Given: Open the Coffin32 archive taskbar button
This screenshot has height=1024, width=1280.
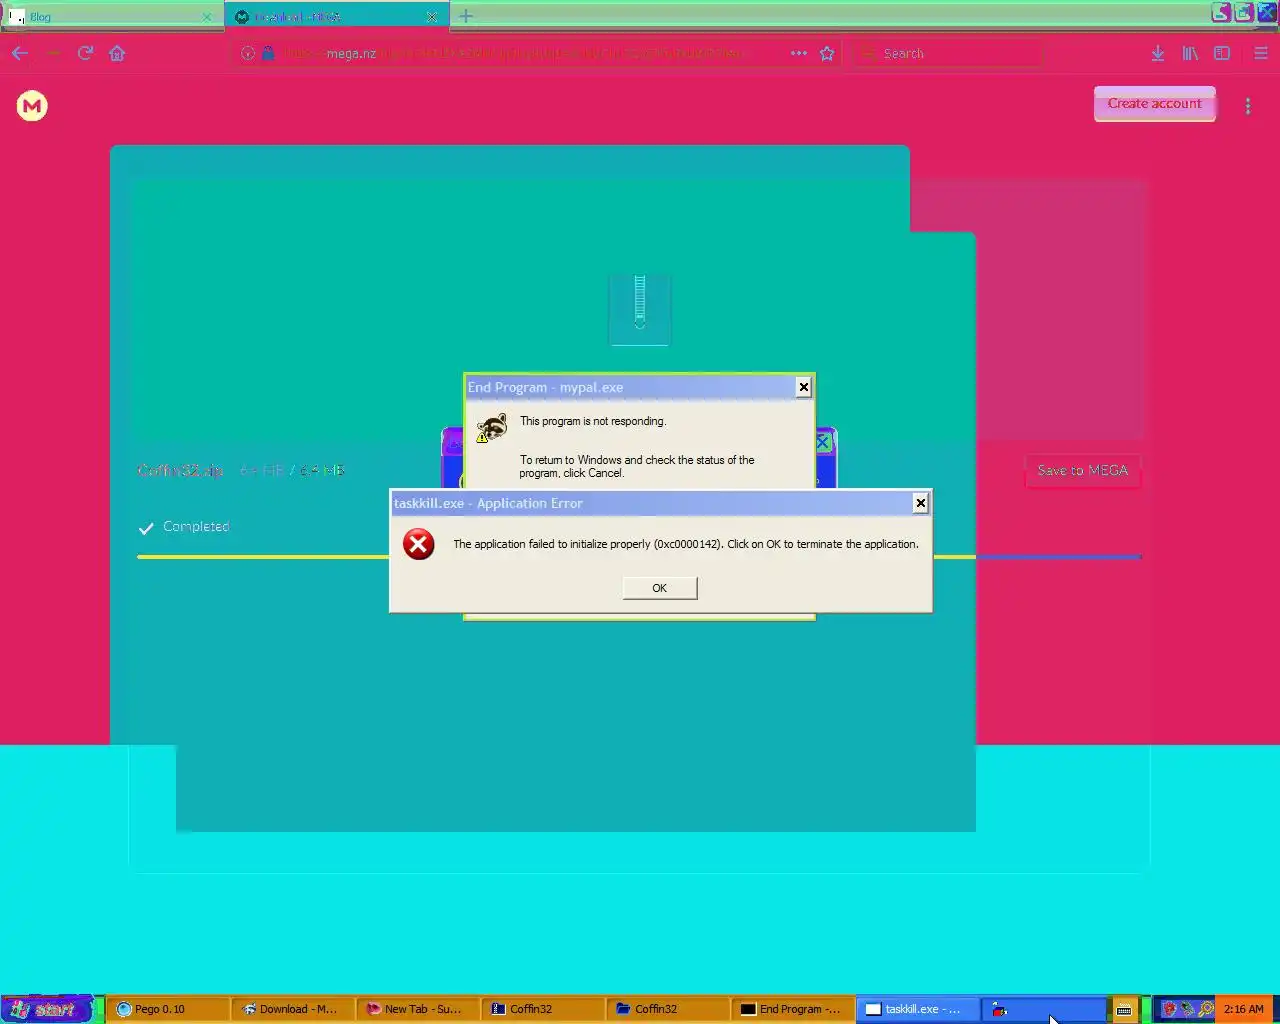Looking at the screenshot, I should (x=542, y=1009).
